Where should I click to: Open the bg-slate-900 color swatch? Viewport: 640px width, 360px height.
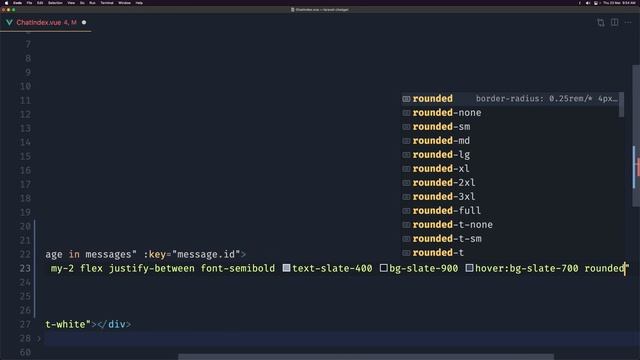pos(383,268)
